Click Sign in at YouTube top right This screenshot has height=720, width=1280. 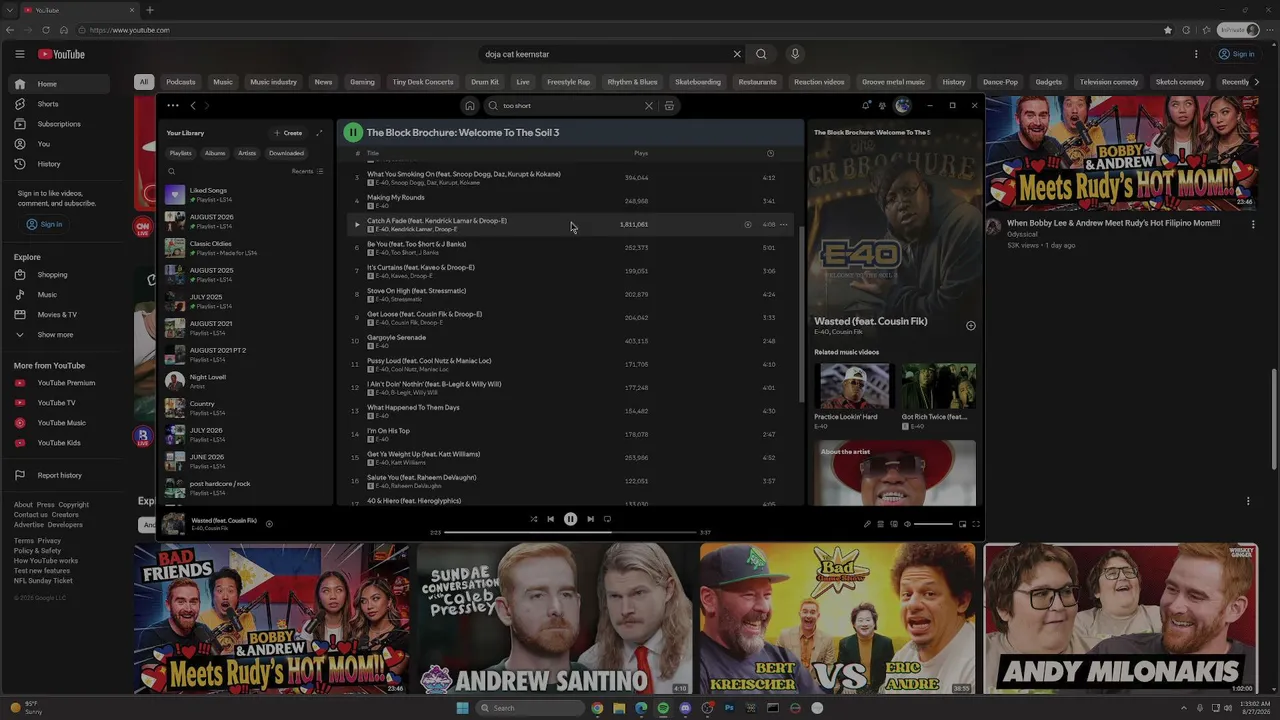click(x=1236, y=54)
